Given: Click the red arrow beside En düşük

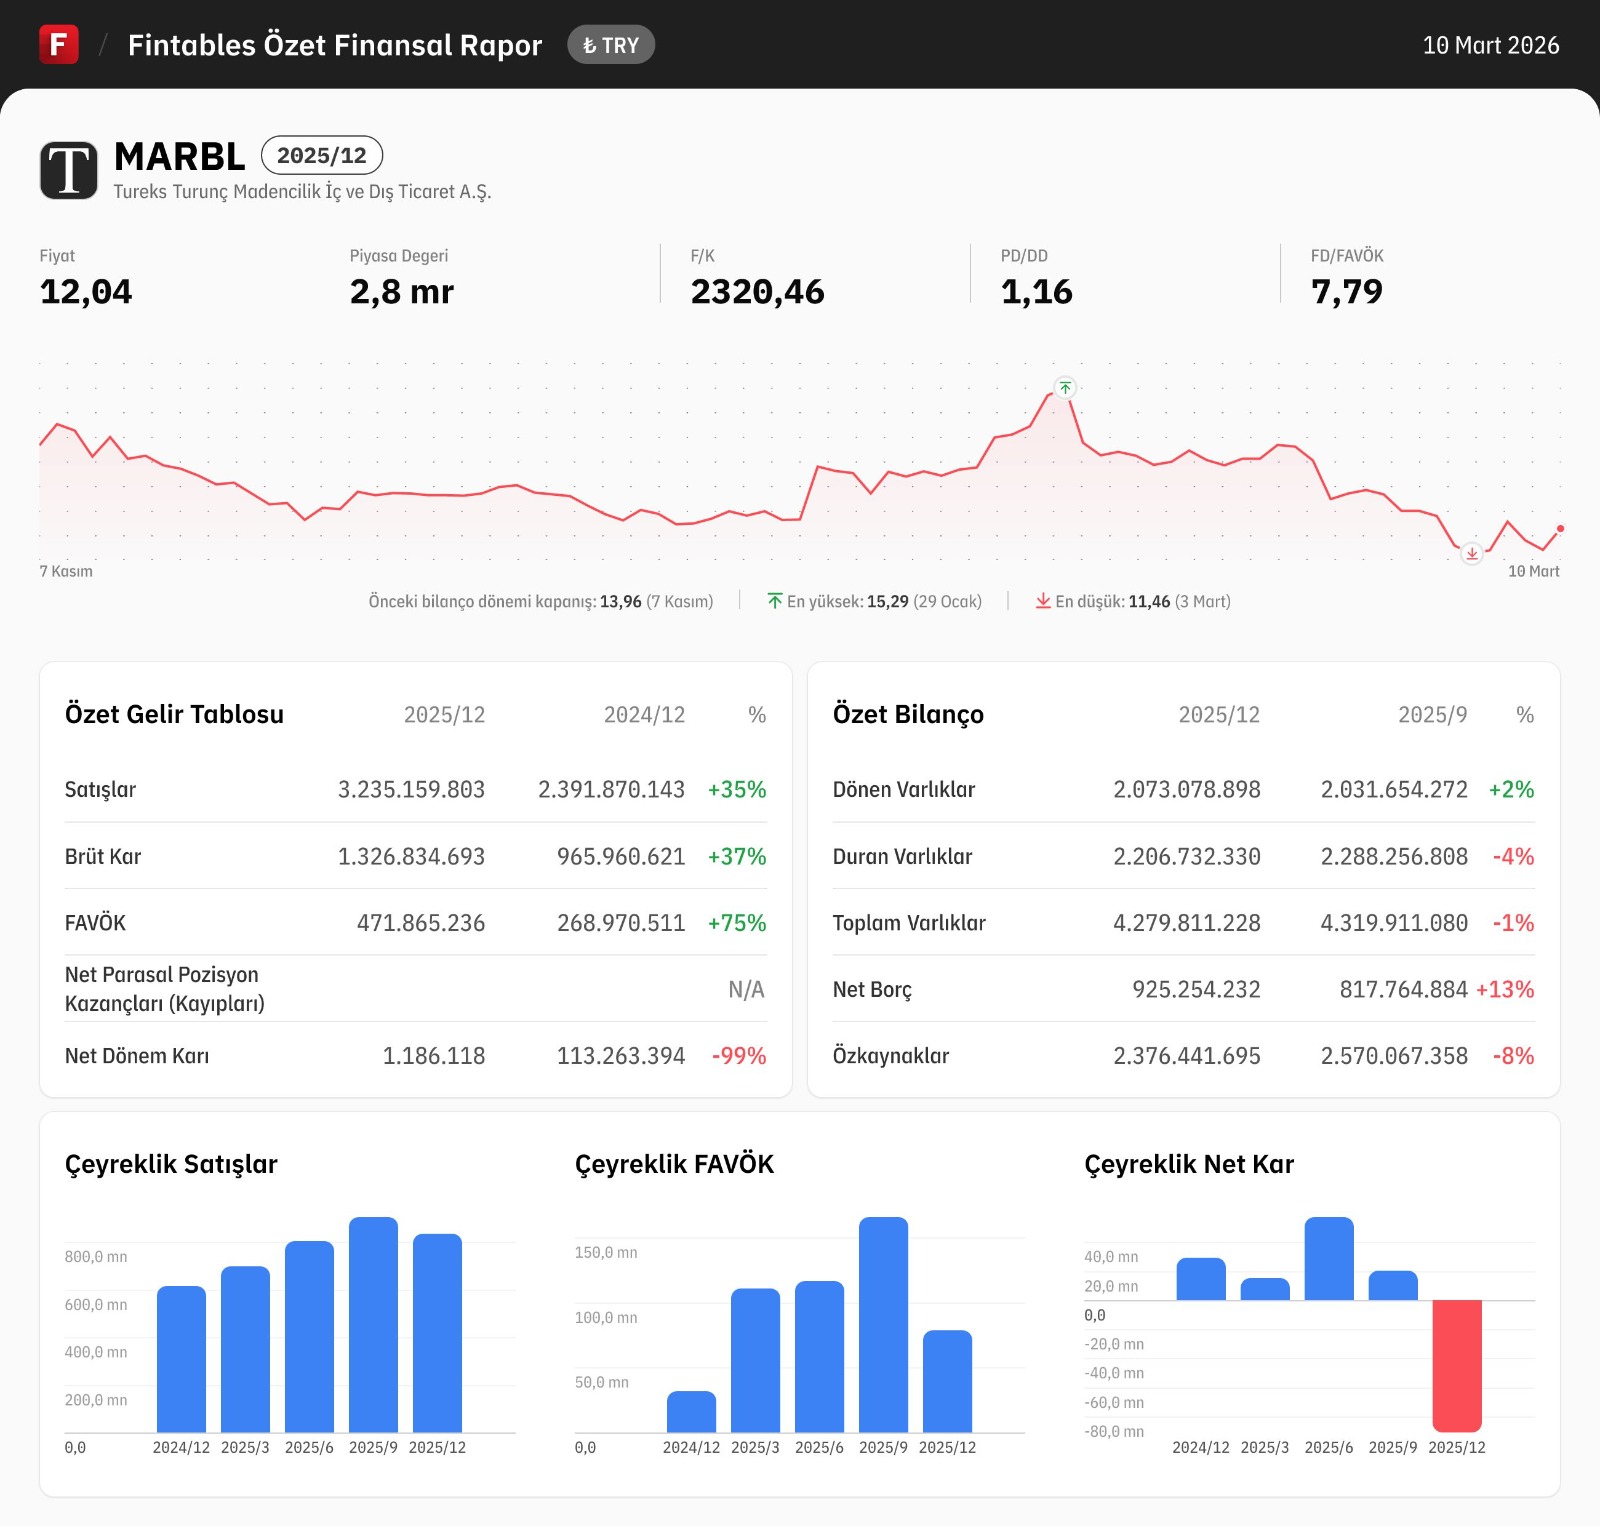Looking at the screenshot, I should click(1043, 601).
